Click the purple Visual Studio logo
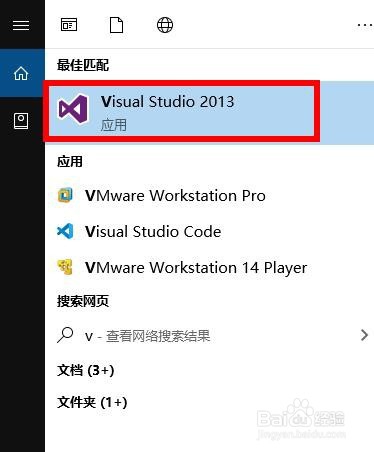Image resolution: width=374 pixels, height=452 pixels. 73,109
